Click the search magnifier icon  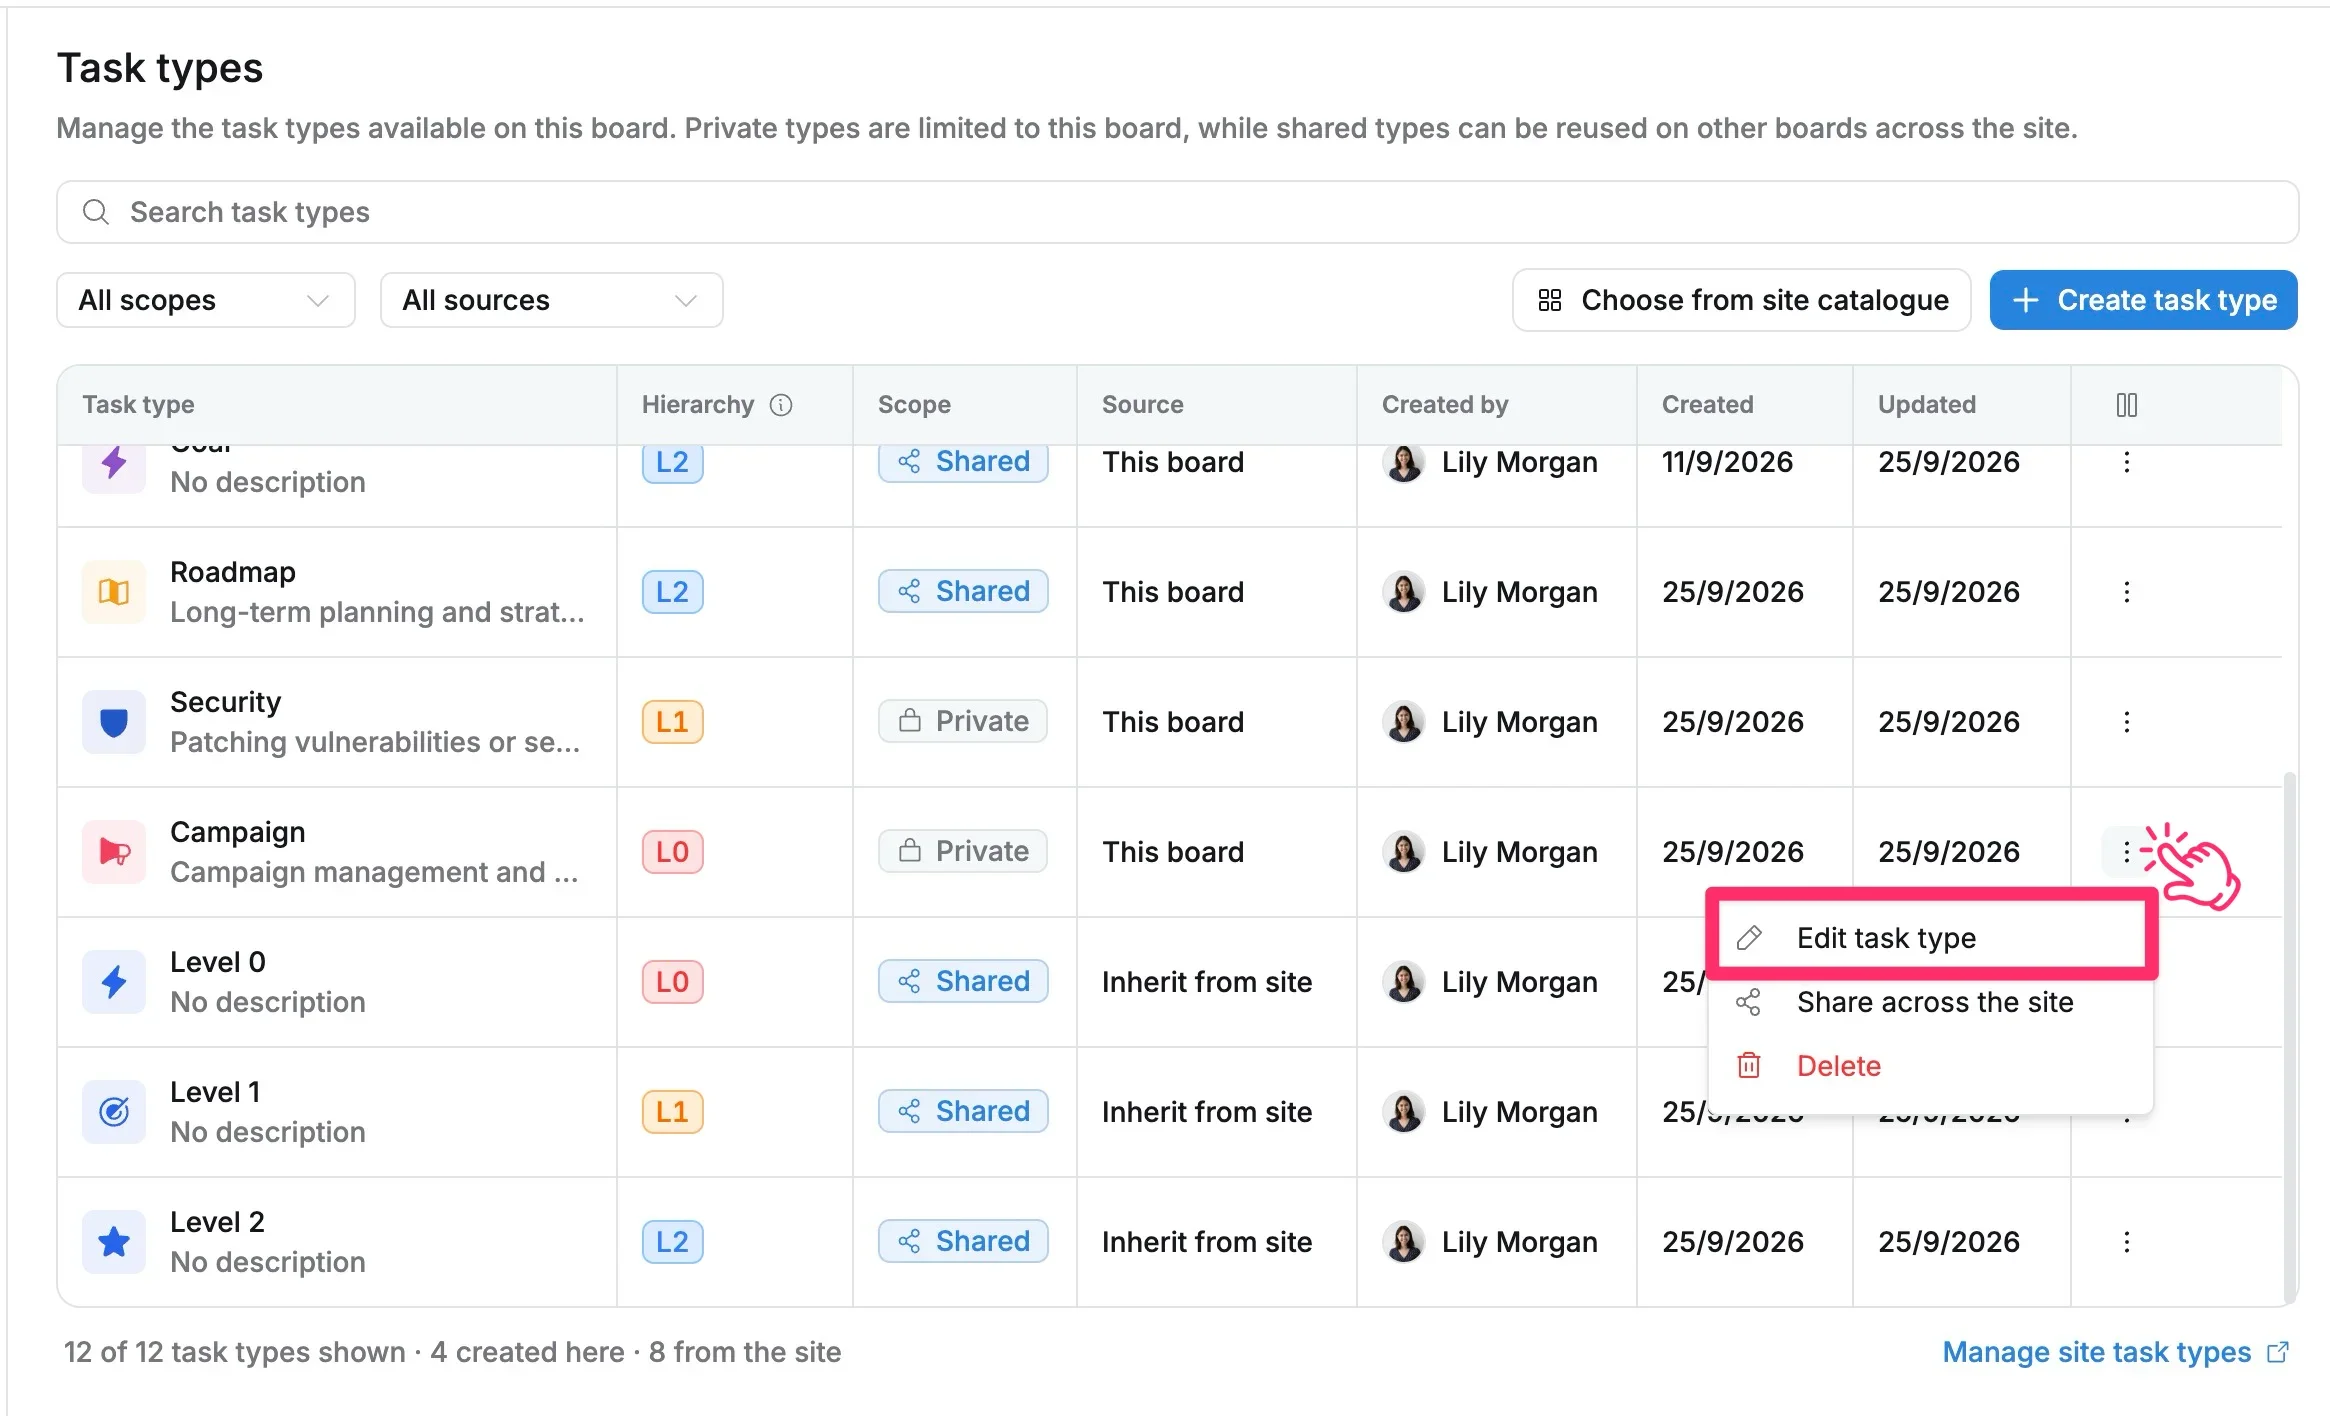pyautogui.click(x=96, y=212)
